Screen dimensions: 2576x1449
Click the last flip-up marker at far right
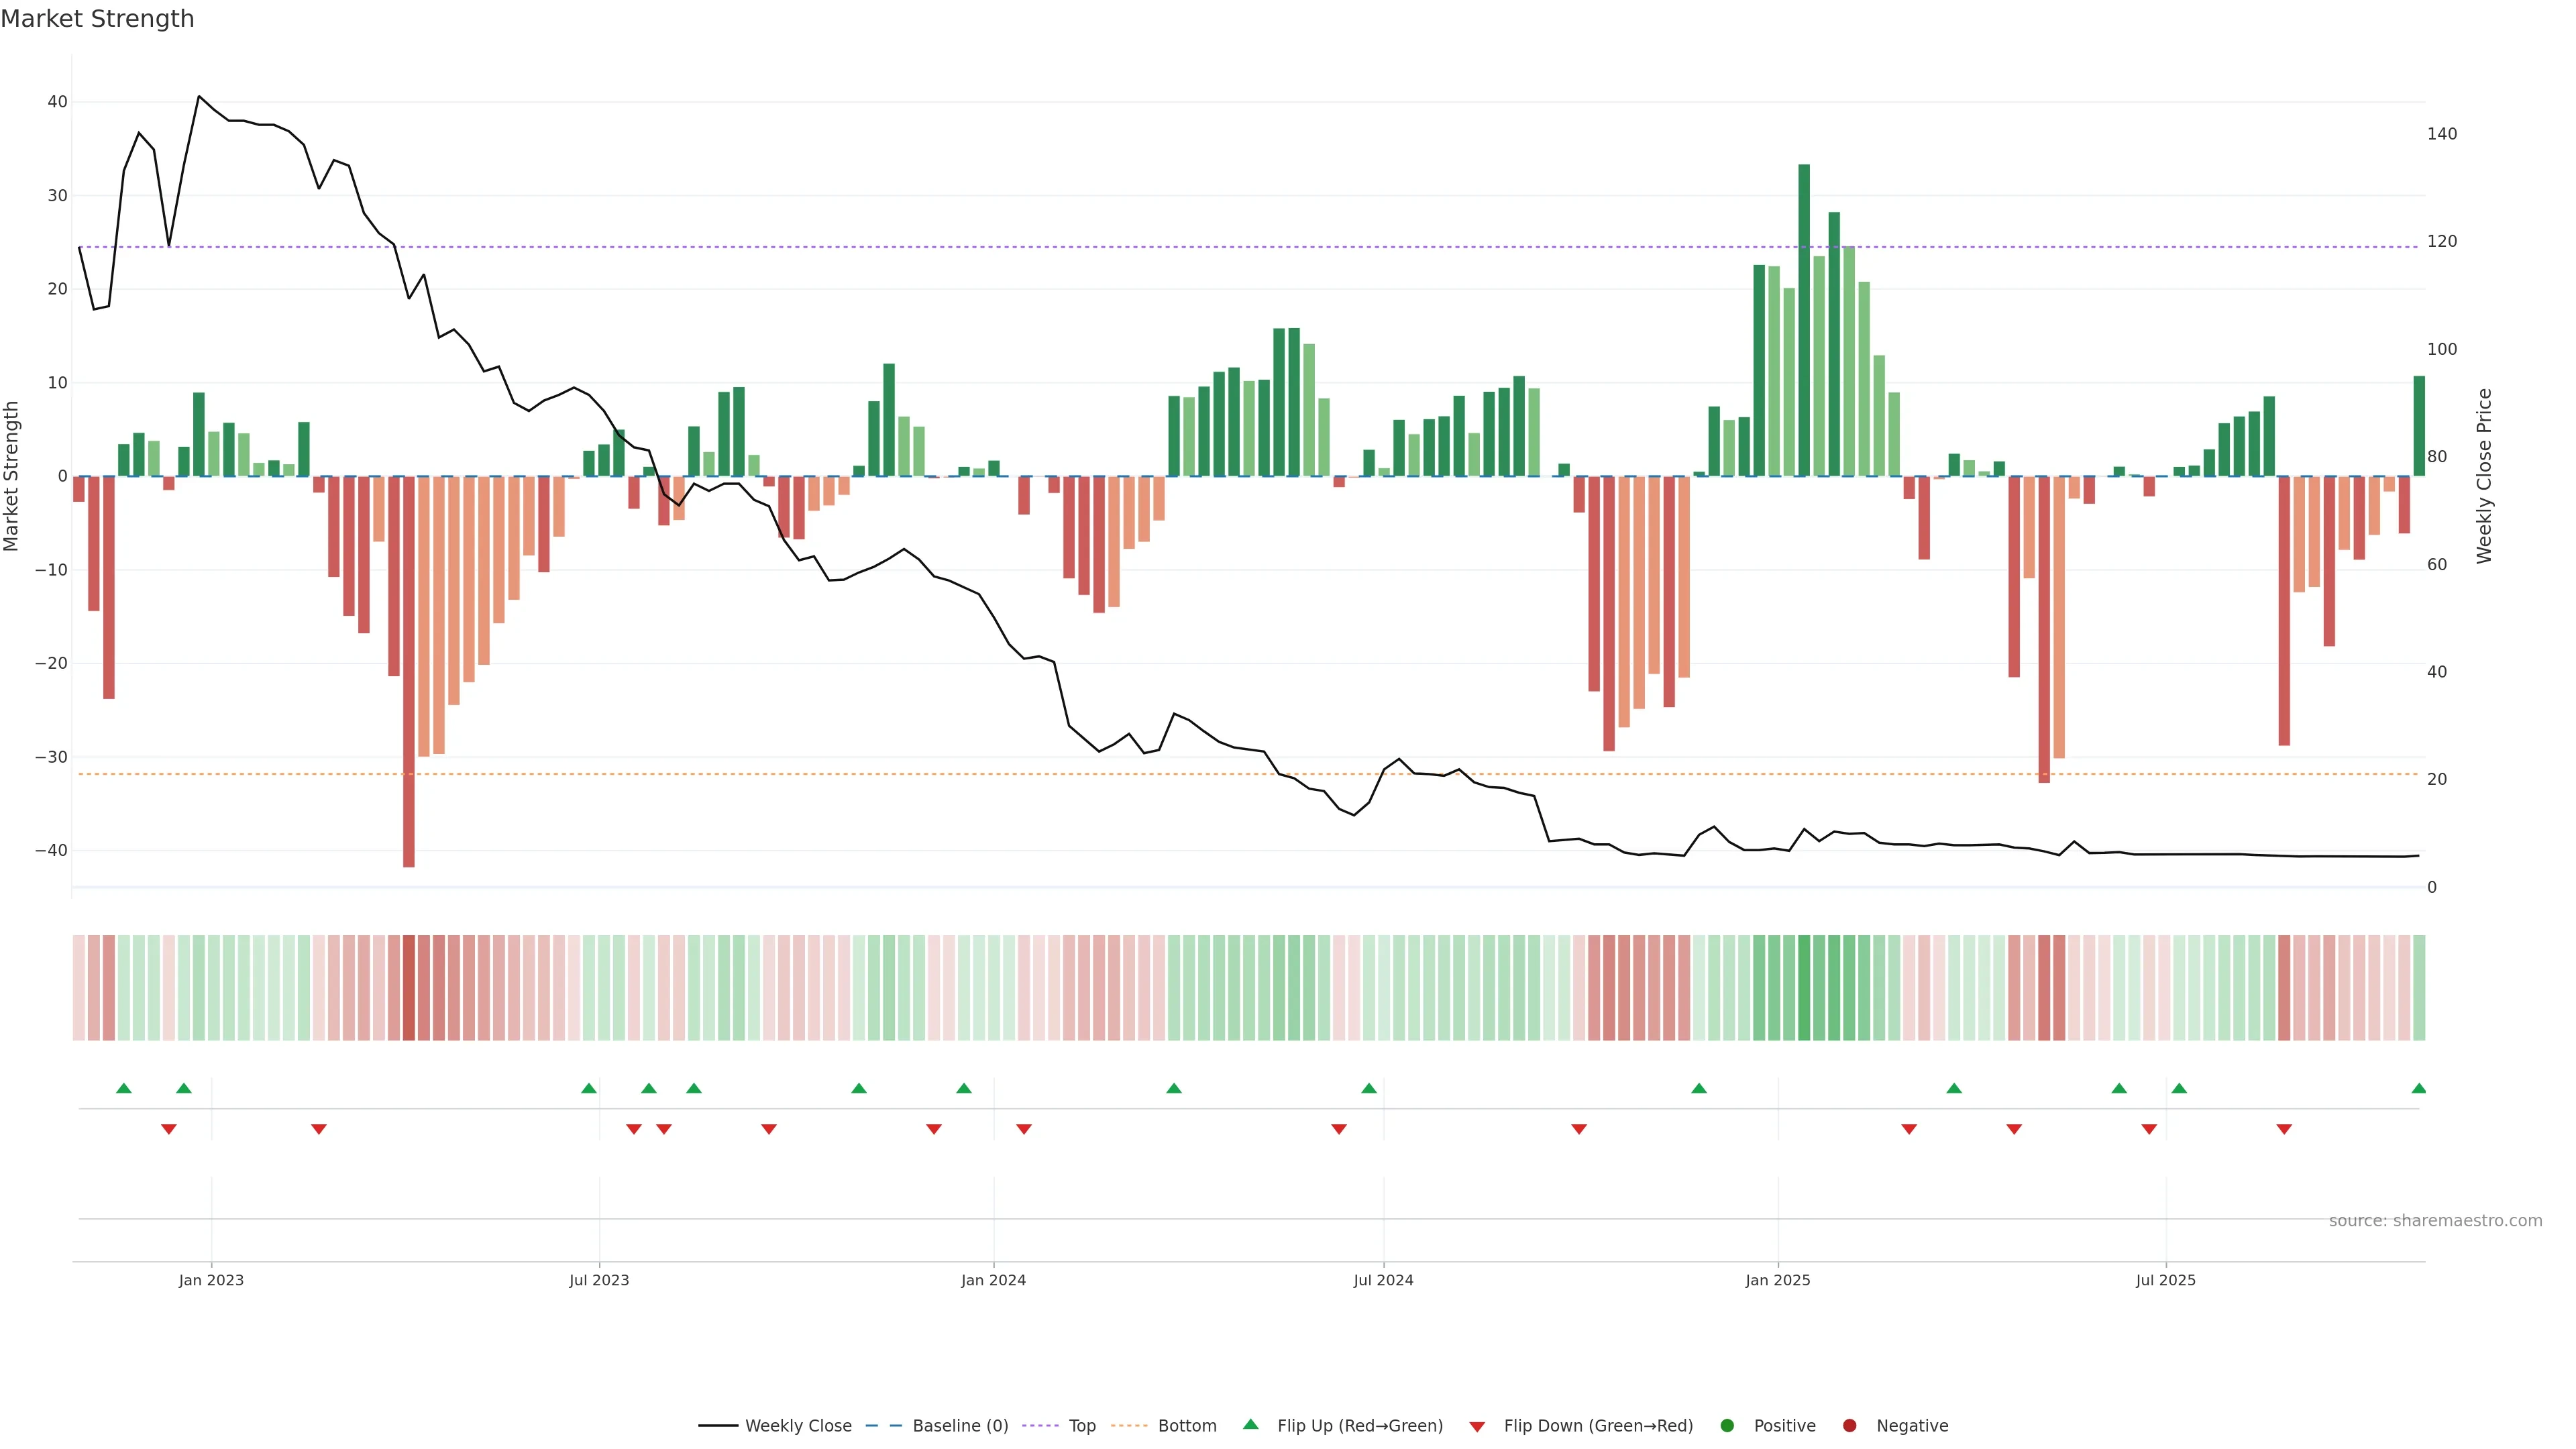(x=2418, y=1088)
